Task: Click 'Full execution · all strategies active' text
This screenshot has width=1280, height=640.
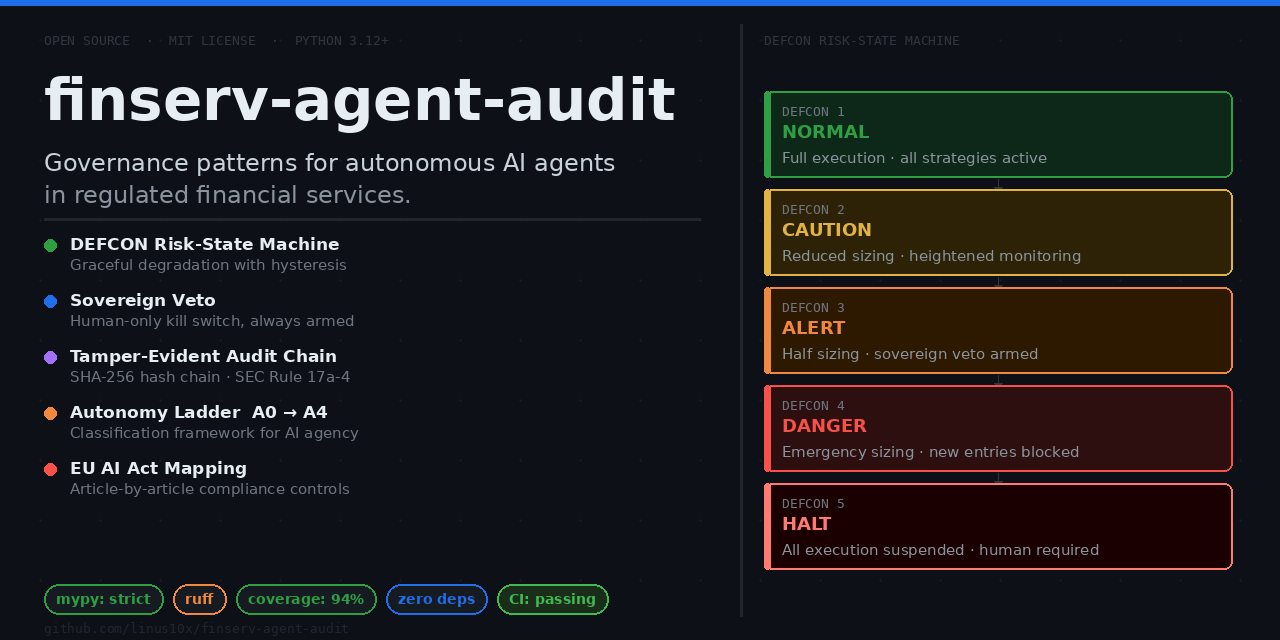Action: pos(914,158)
